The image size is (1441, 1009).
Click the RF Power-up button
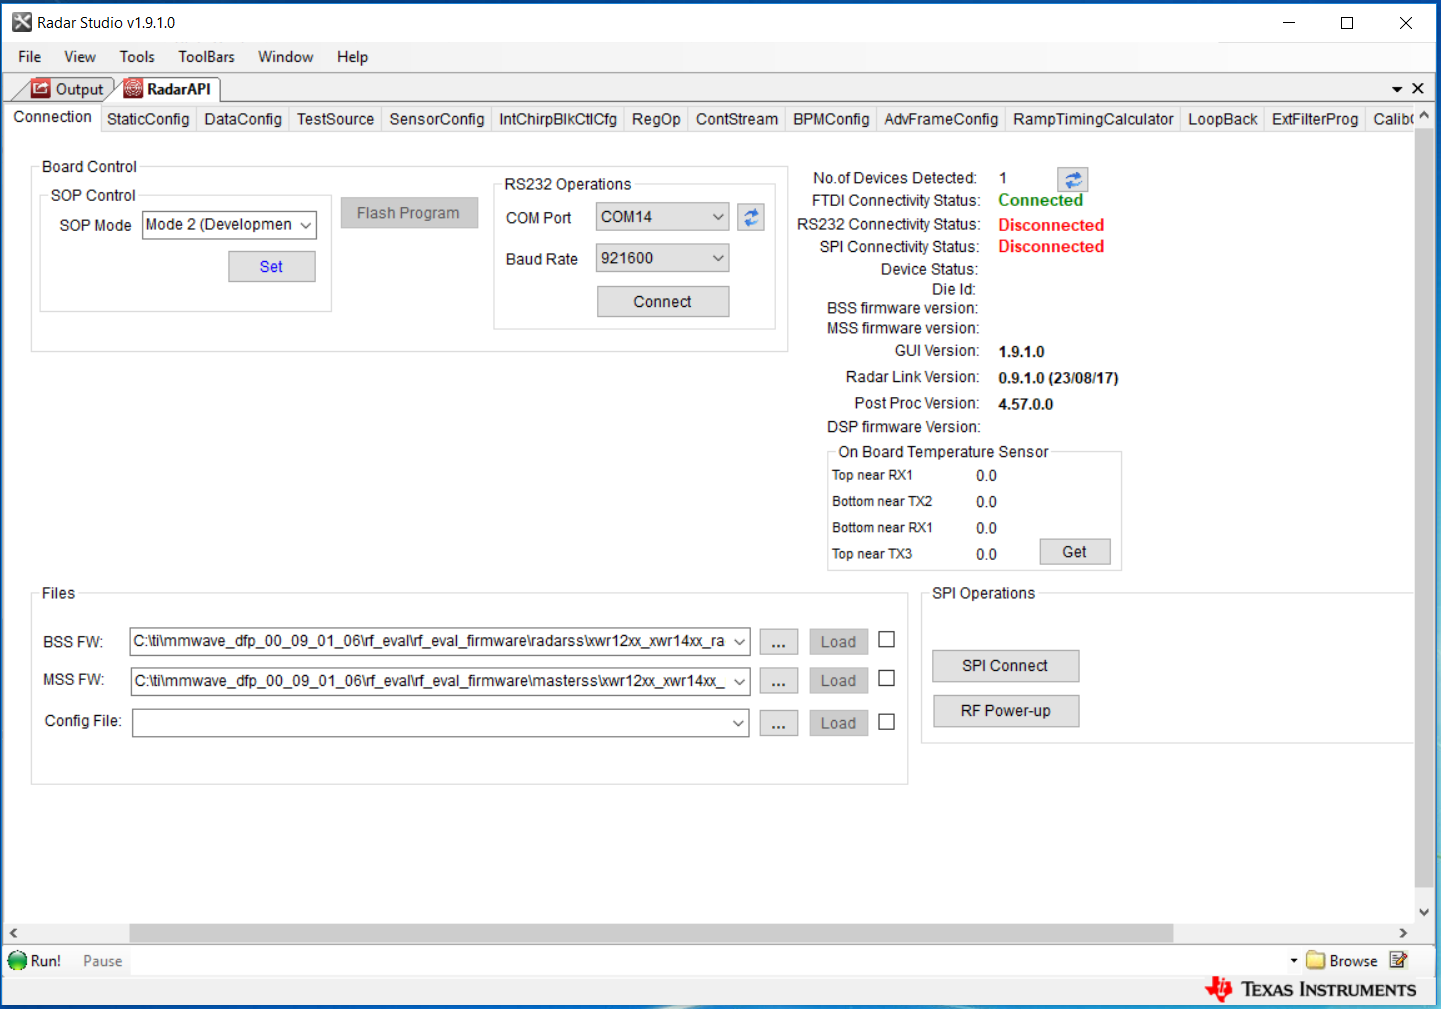coord(1005,711)
